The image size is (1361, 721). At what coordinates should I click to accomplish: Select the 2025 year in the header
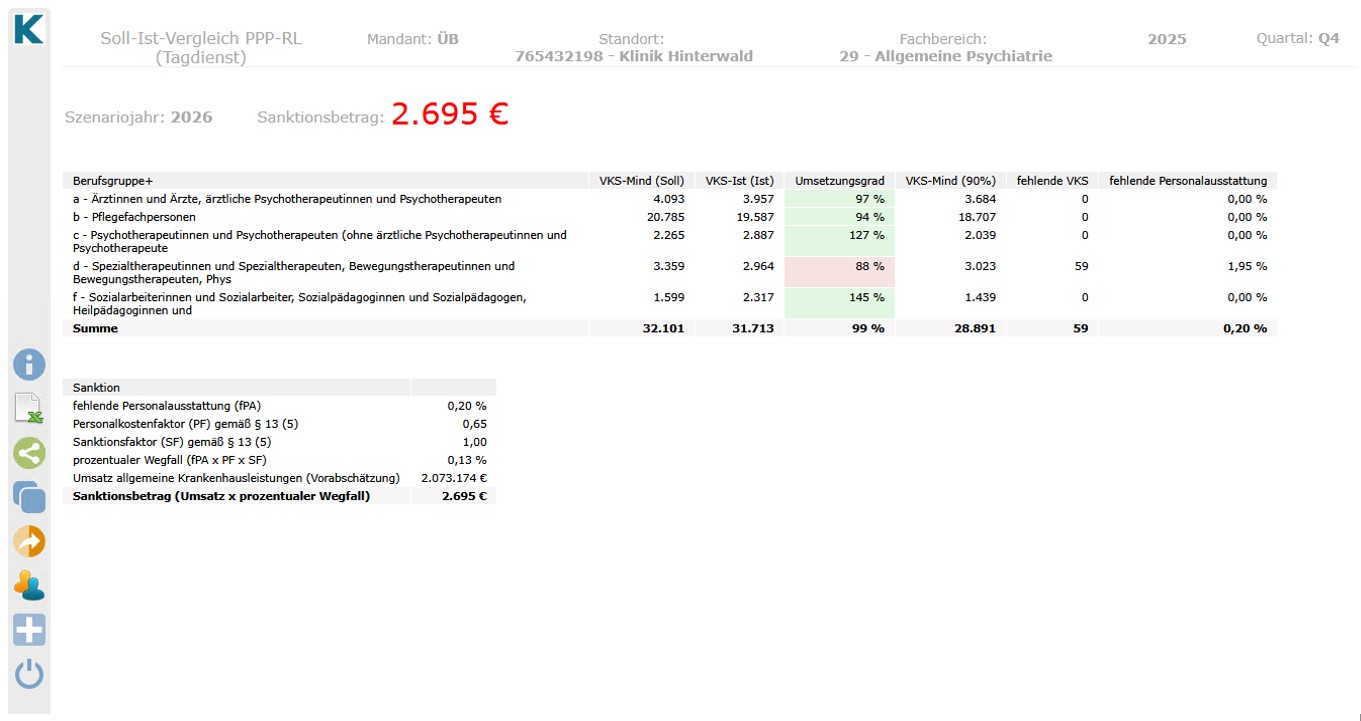pyautogui.click(x=1166, y=39)
